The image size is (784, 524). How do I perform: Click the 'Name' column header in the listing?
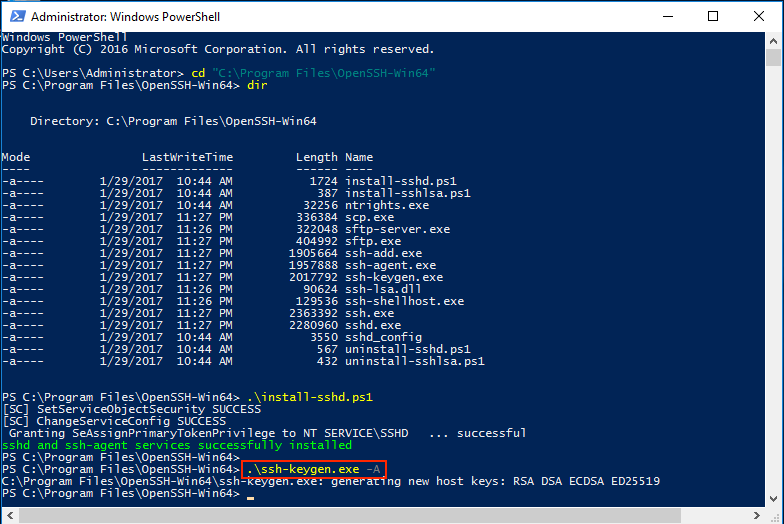(359, 157)
